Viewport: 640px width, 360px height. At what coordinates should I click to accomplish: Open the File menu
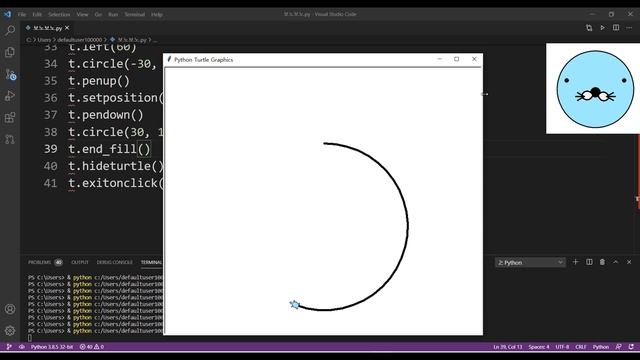click(x=22, y=14)
